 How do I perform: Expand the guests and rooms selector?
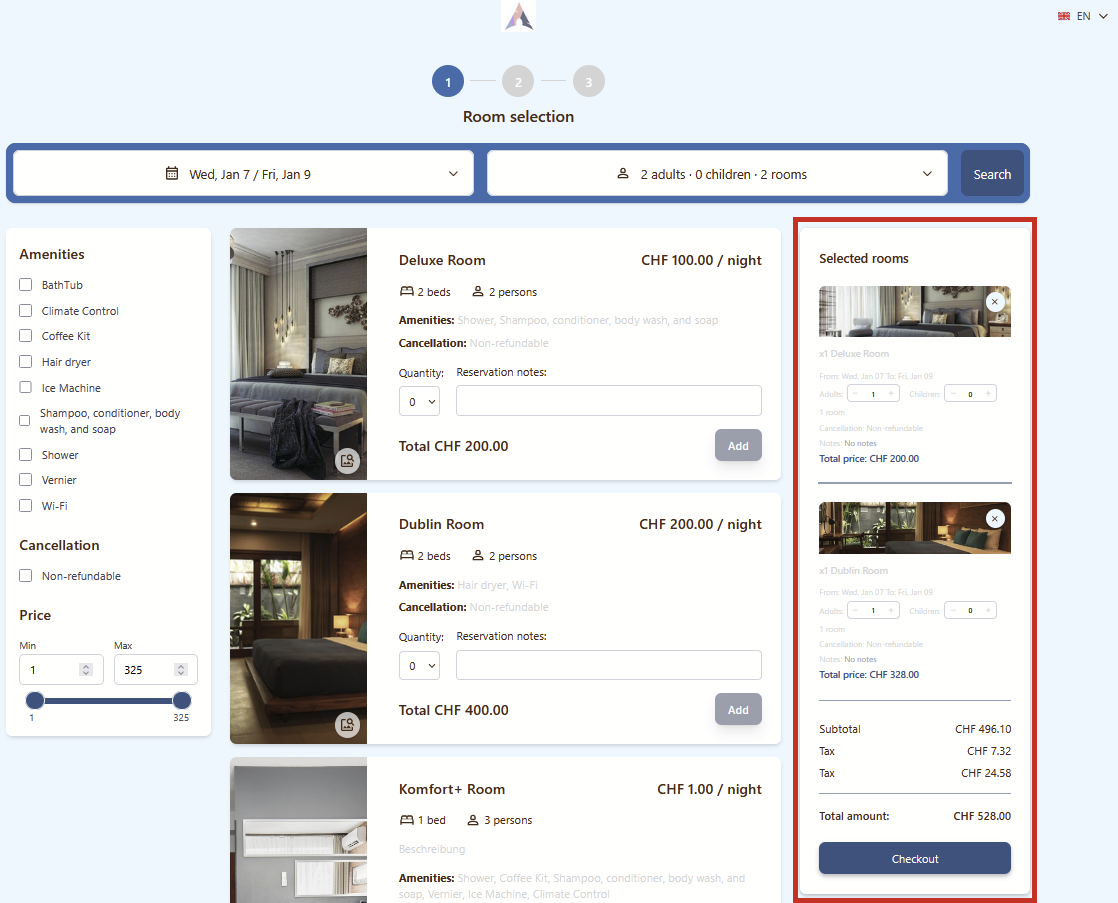pyautogui.click(x=716, y=174)
